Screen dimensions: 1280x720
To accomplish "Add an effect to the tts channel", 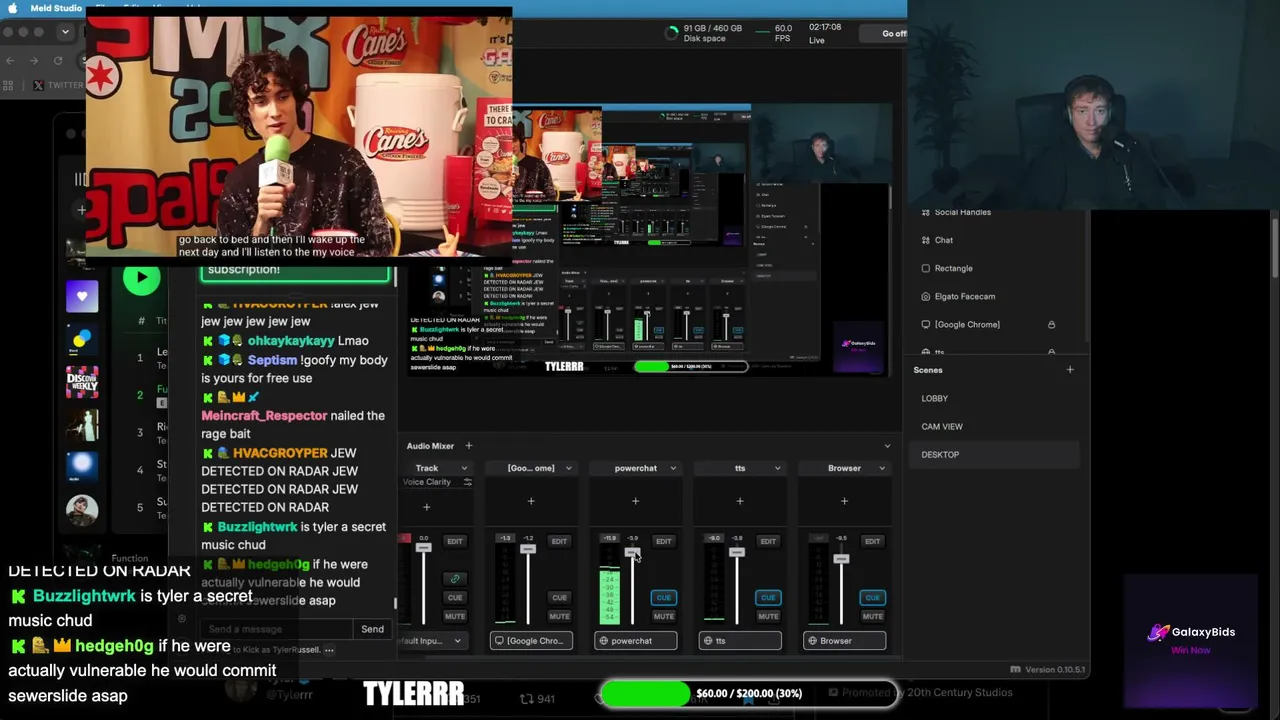I will click(x=740, y=501).
